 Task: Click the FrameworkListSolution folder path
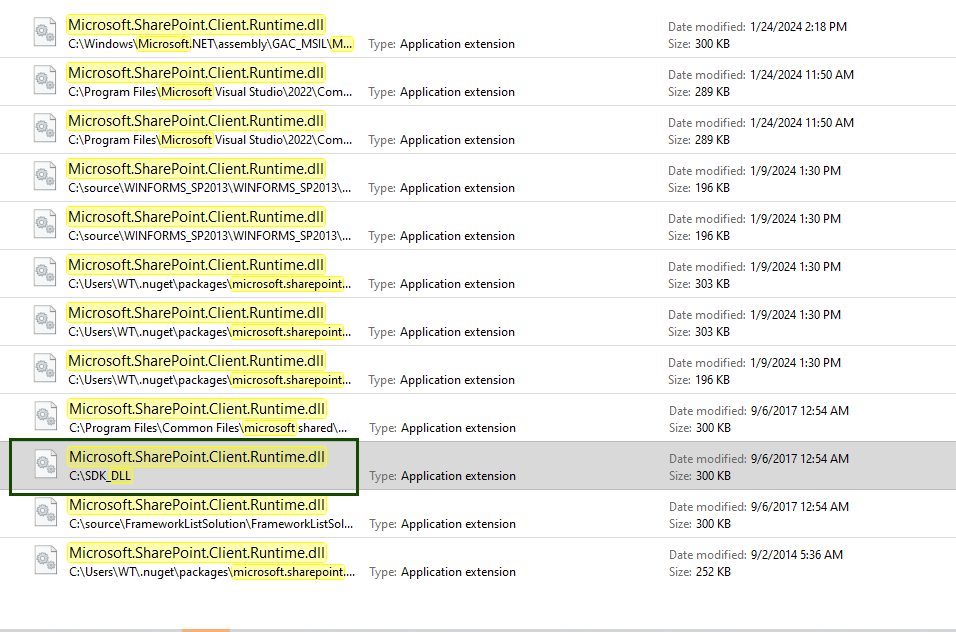(x=211, y=524)
